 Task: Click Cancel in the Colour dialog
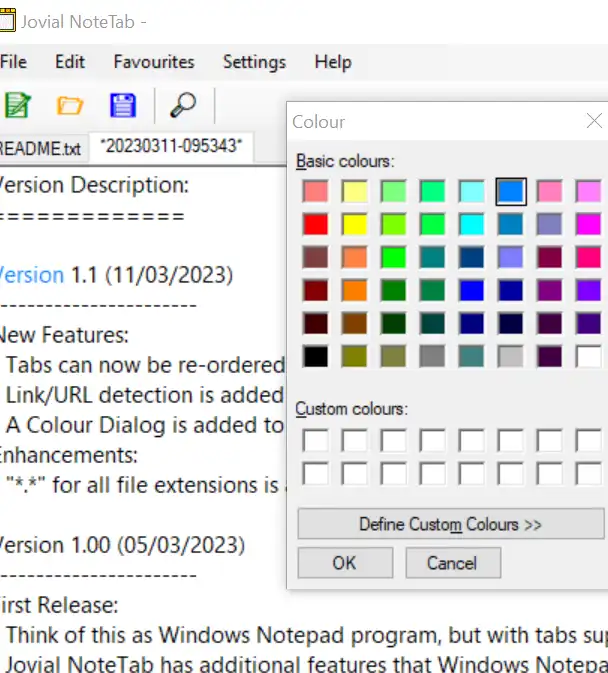[x=453, y=563]
